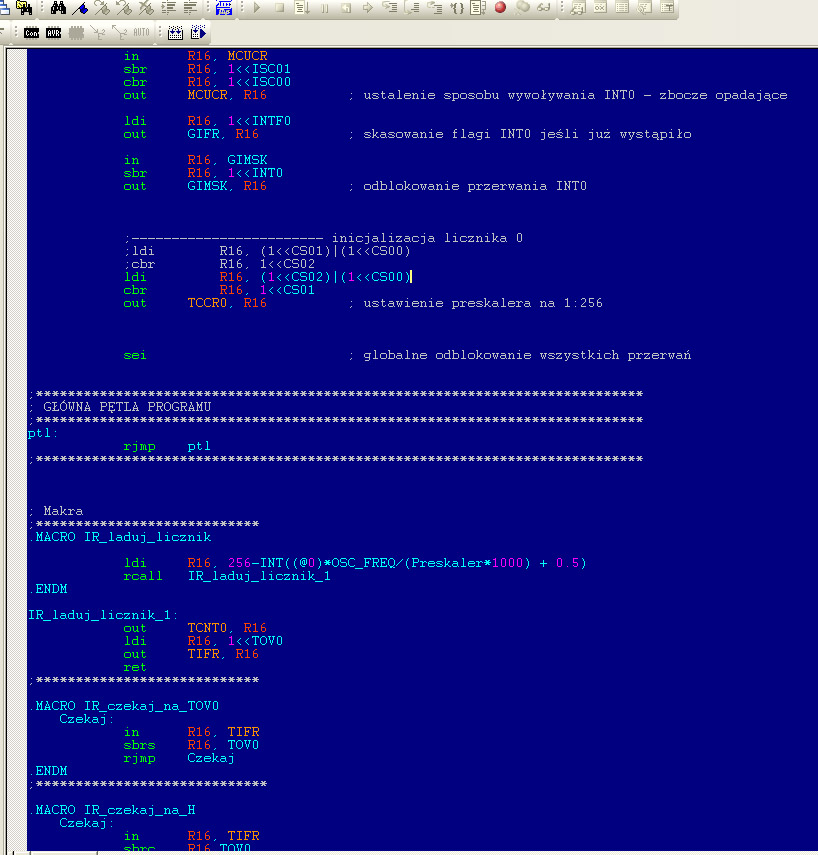818x855 pixels.
Task: Click the 'ret' instruction
Action: point(135,667)
